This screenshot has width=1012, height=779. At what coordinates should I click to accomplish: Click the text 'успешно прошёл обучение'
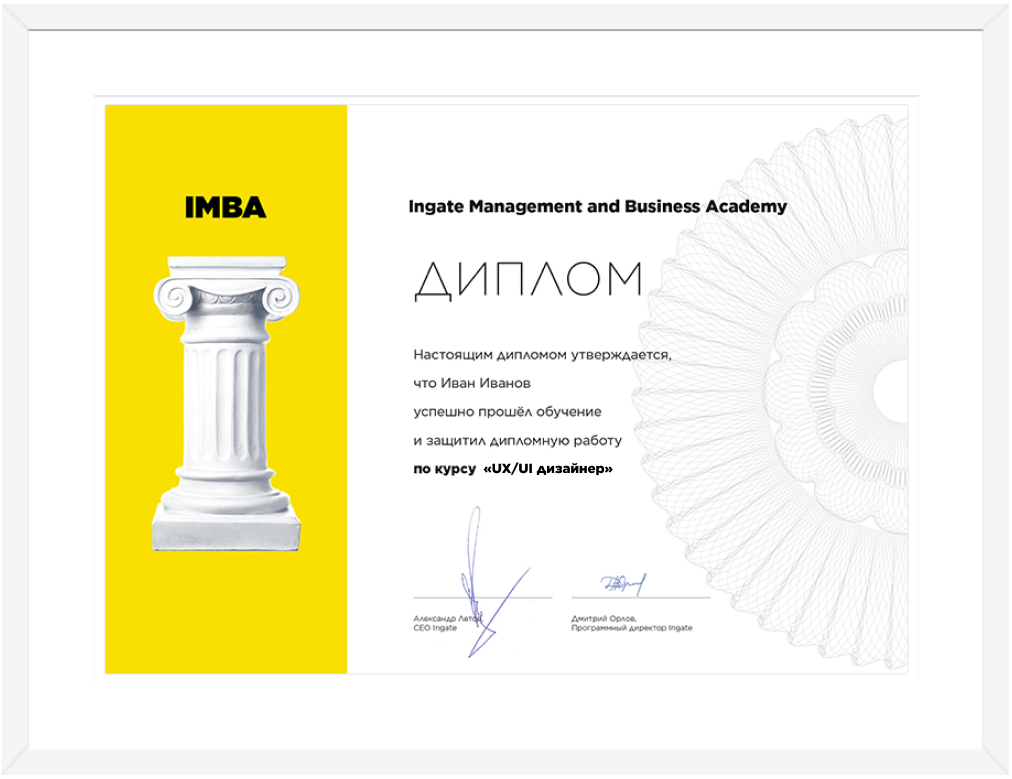(507, 412)
